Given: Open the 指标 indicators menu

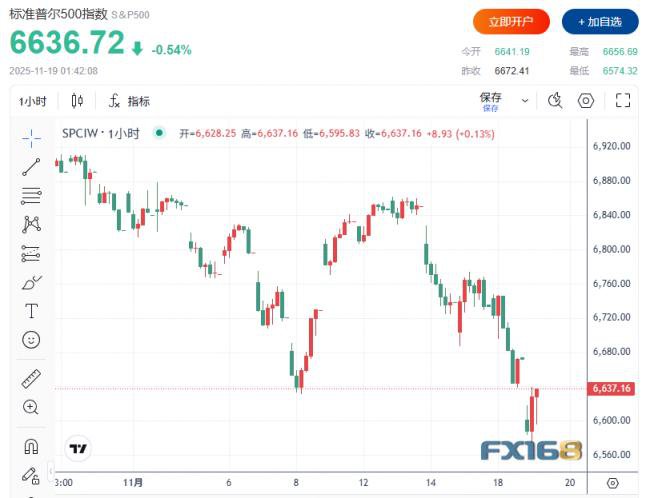Looking at the screenshot, I should tap(129, 100).
